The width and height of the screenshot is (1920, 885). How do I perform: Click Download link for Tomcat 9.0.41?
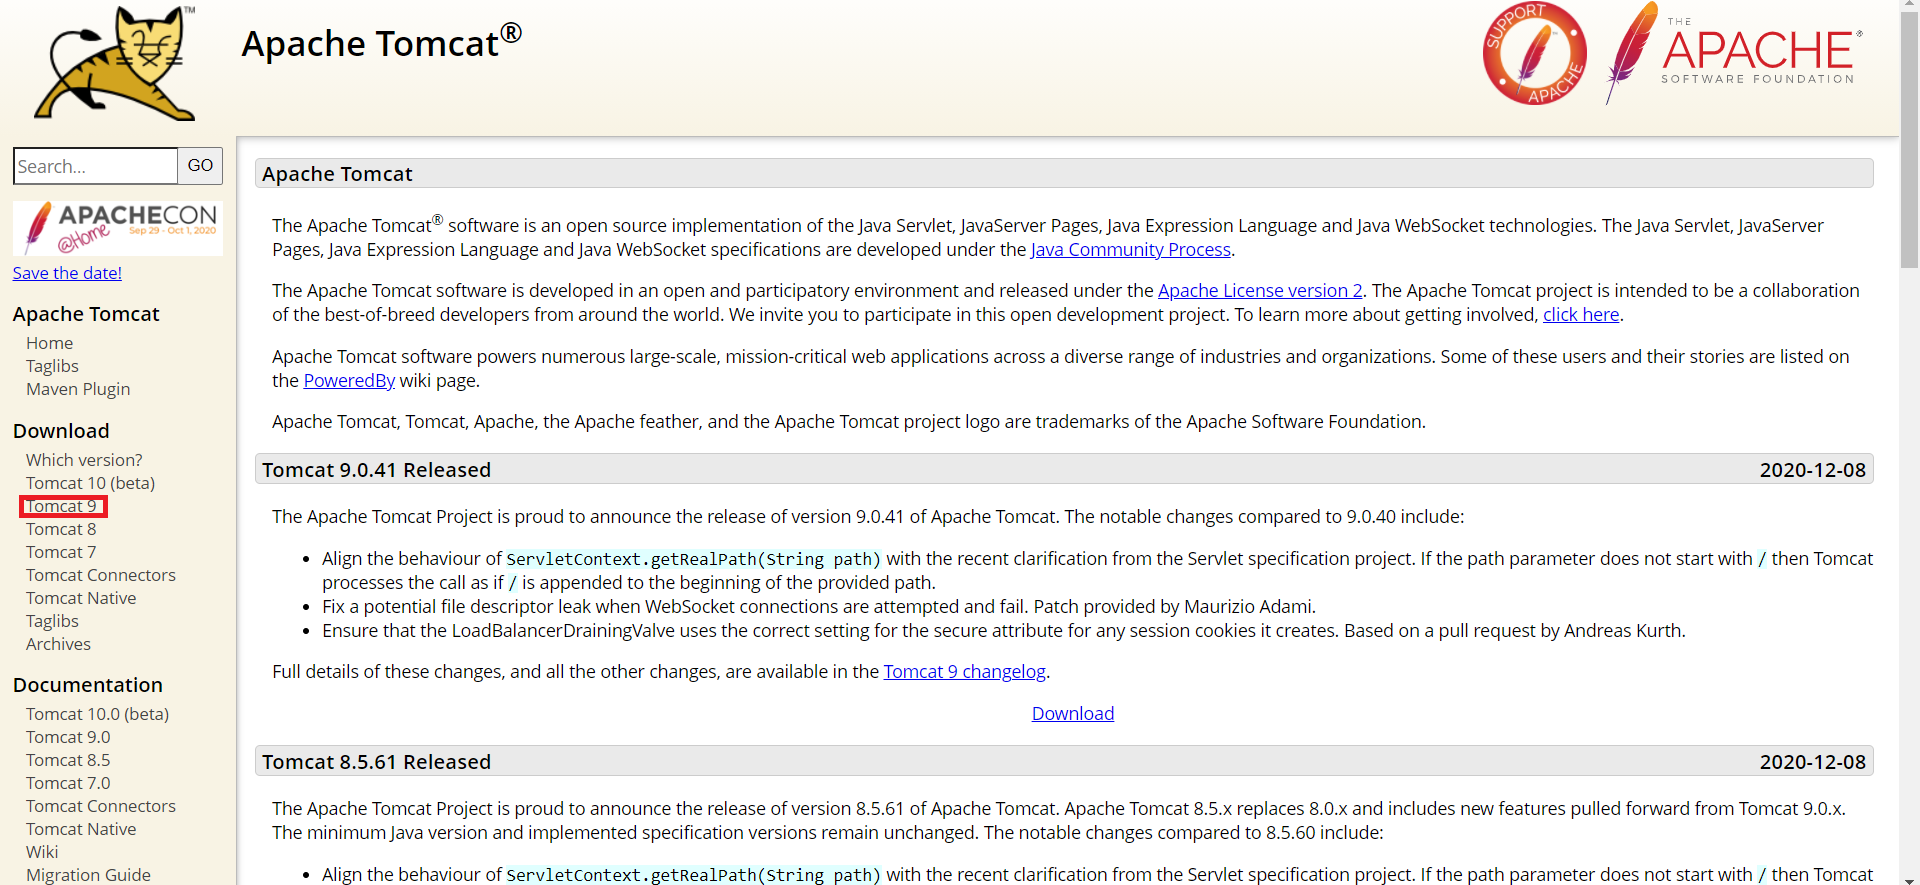coord(1073,713)
